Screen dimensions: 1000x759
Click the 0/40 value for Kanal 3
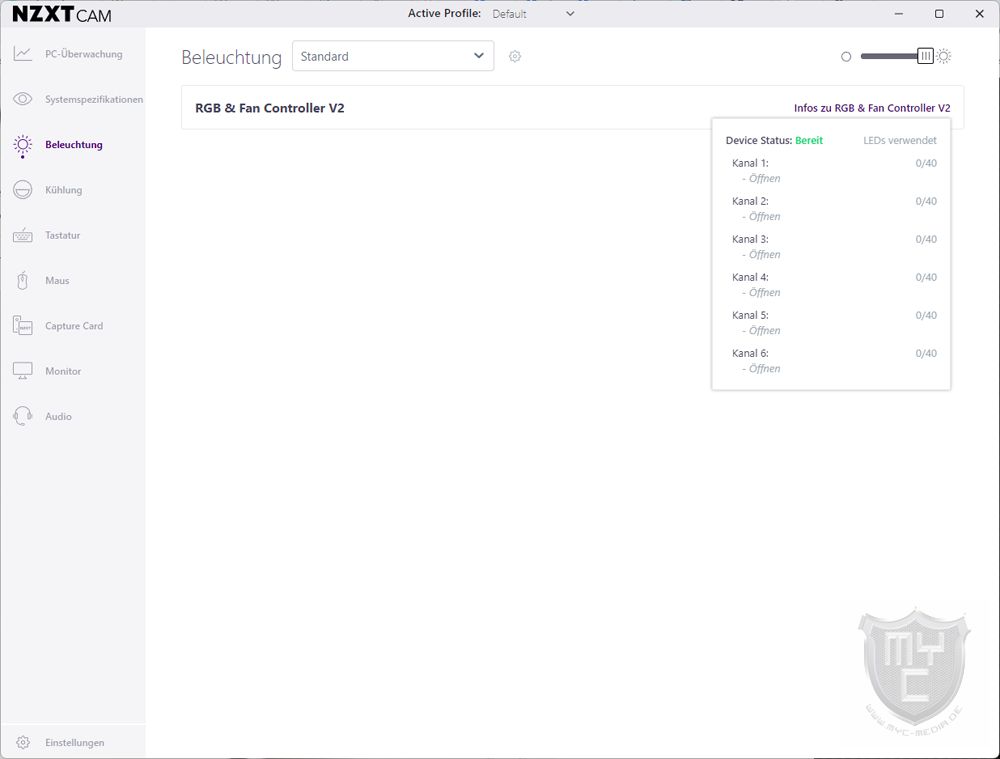pos(926,239)
